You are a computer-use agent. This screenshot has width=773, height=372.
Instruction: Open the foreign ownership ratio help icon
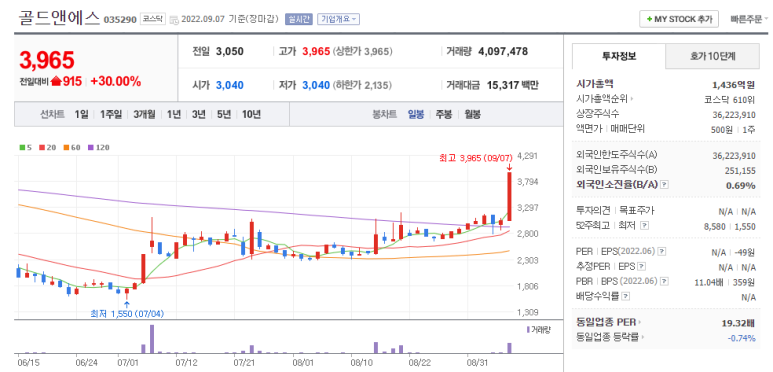(664, 185)
